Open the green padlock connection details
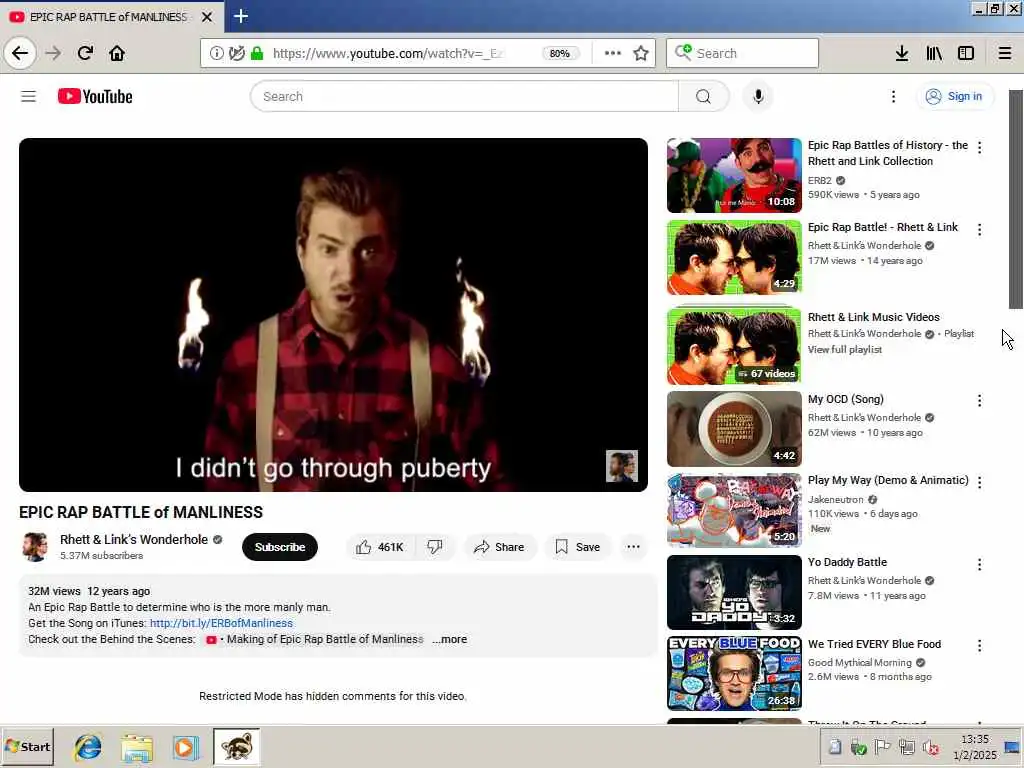The height and width of the screenshot is (768, 1024). pyautogui.click(x=257, y=53)
